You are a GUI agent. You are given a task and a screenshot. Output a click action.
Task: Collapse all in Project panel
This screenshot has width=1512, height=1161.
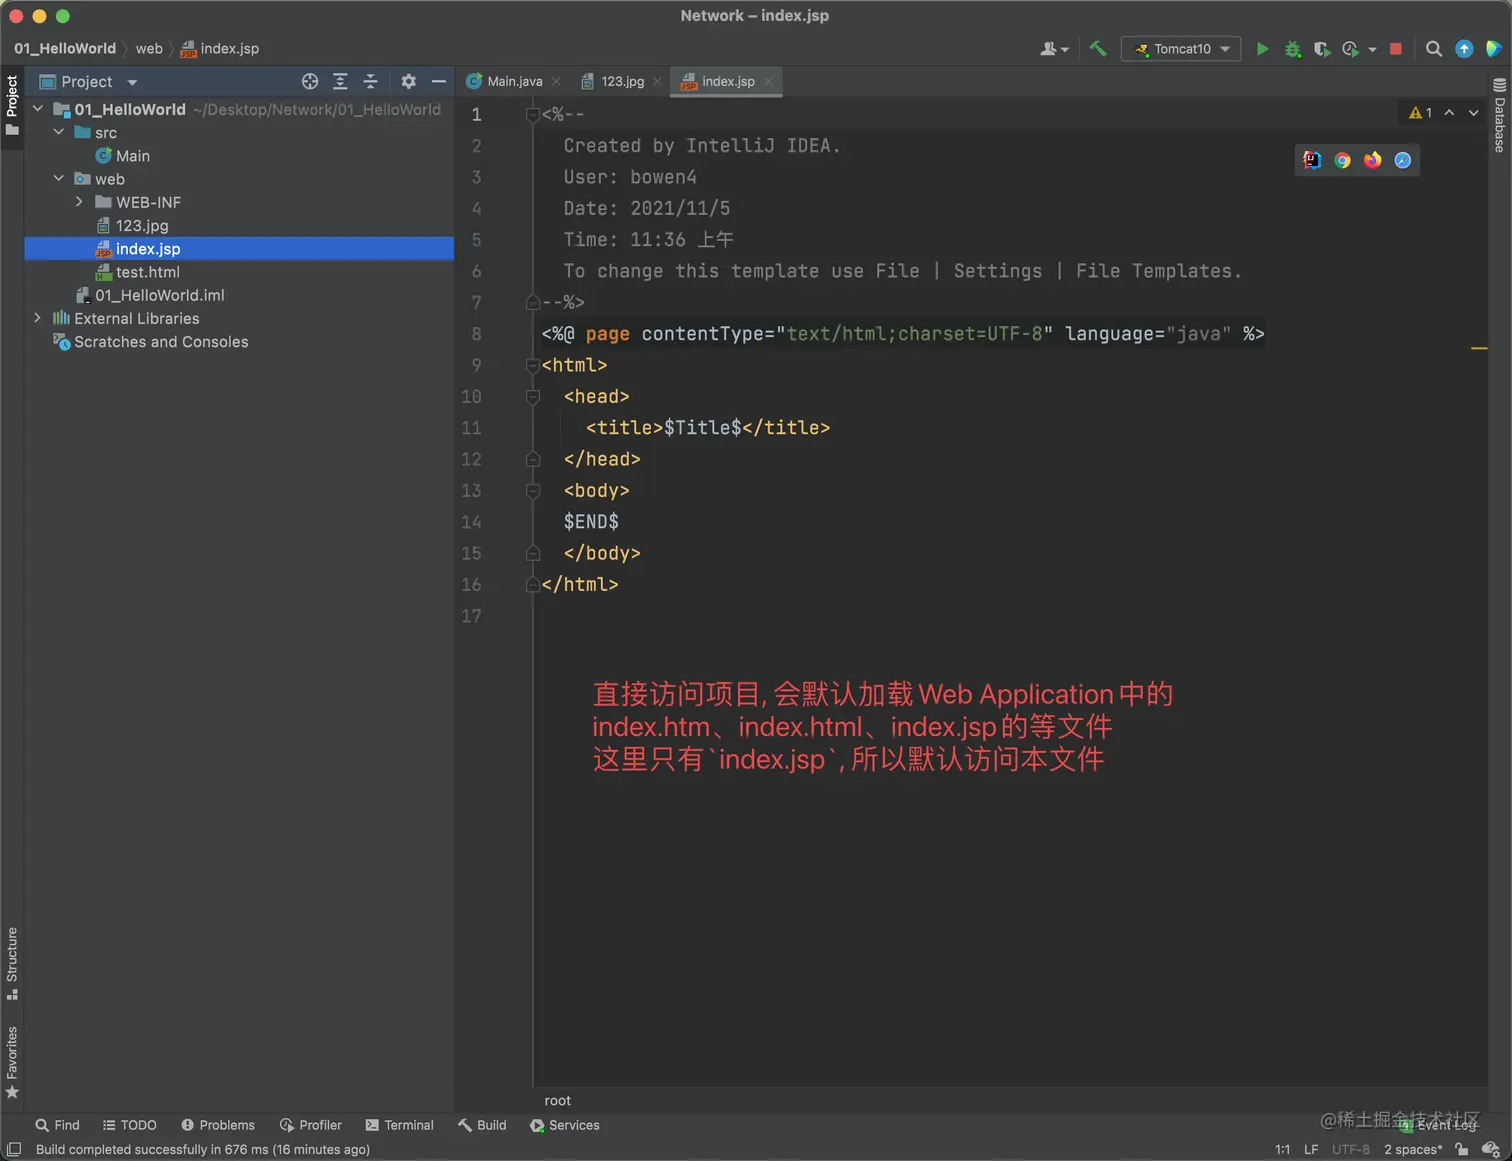[370, 81]
